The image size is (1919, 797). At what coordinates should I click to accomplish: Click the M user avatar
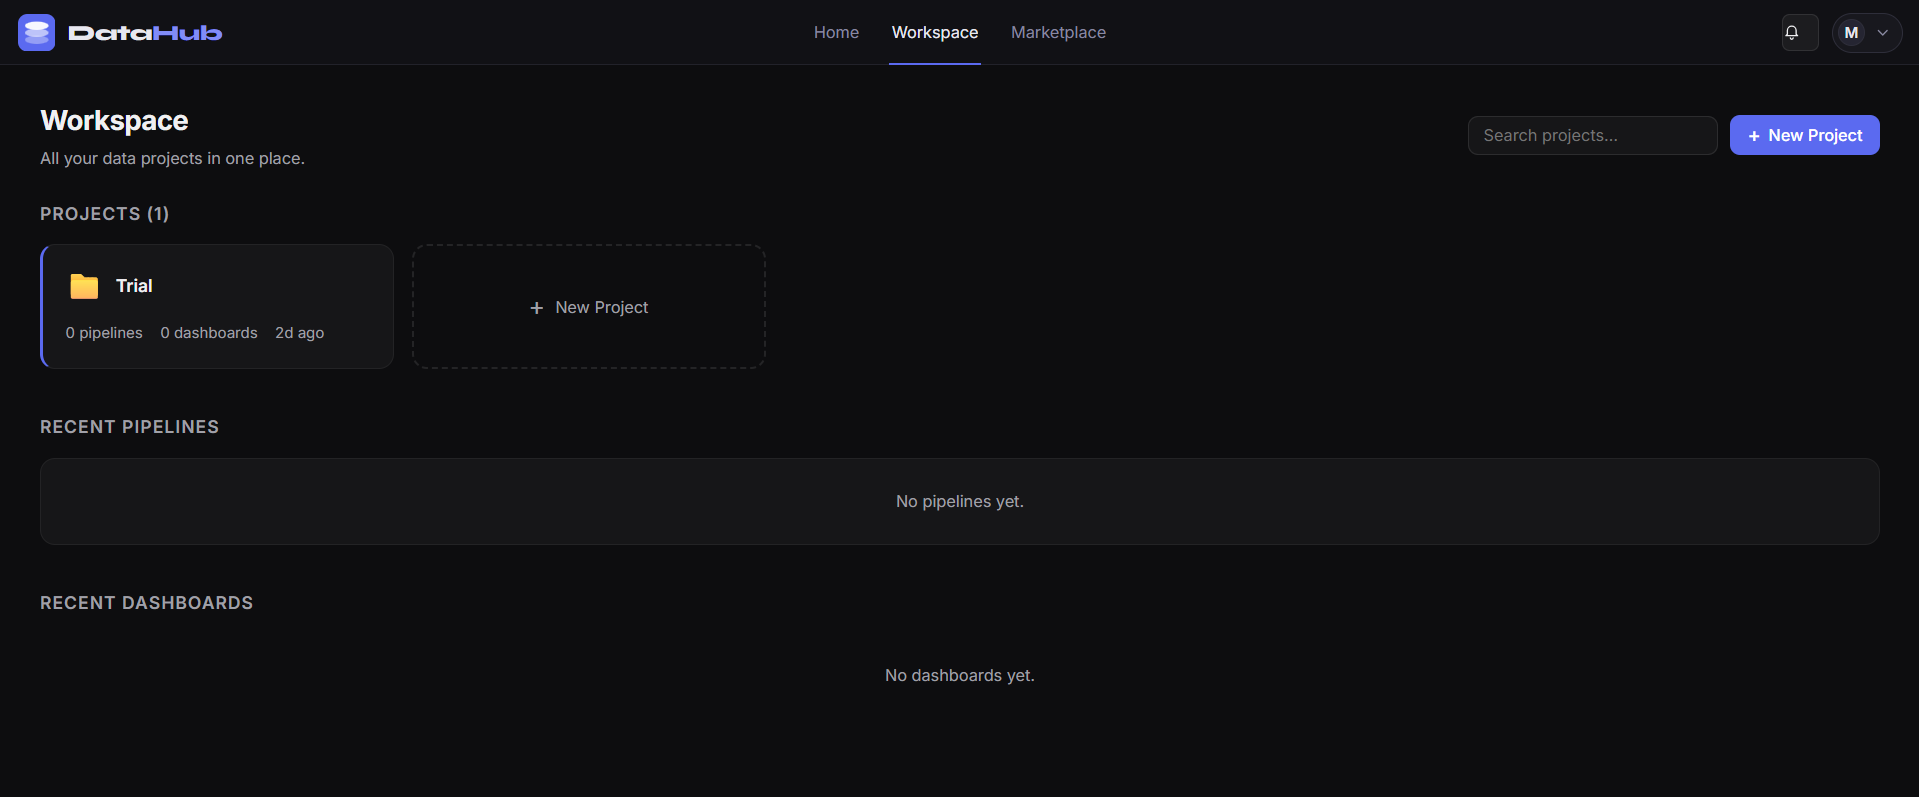point(1851,33)
